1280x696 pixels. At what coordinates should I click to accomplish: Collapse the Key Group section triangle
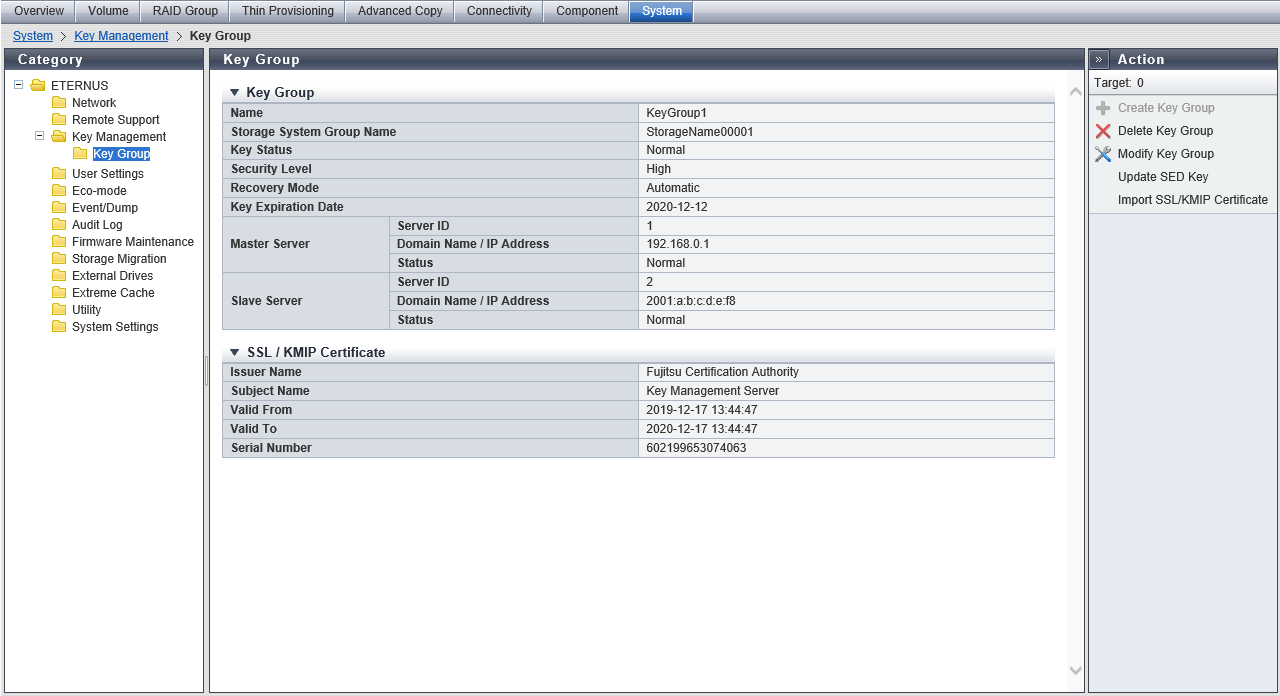point(235,93)
